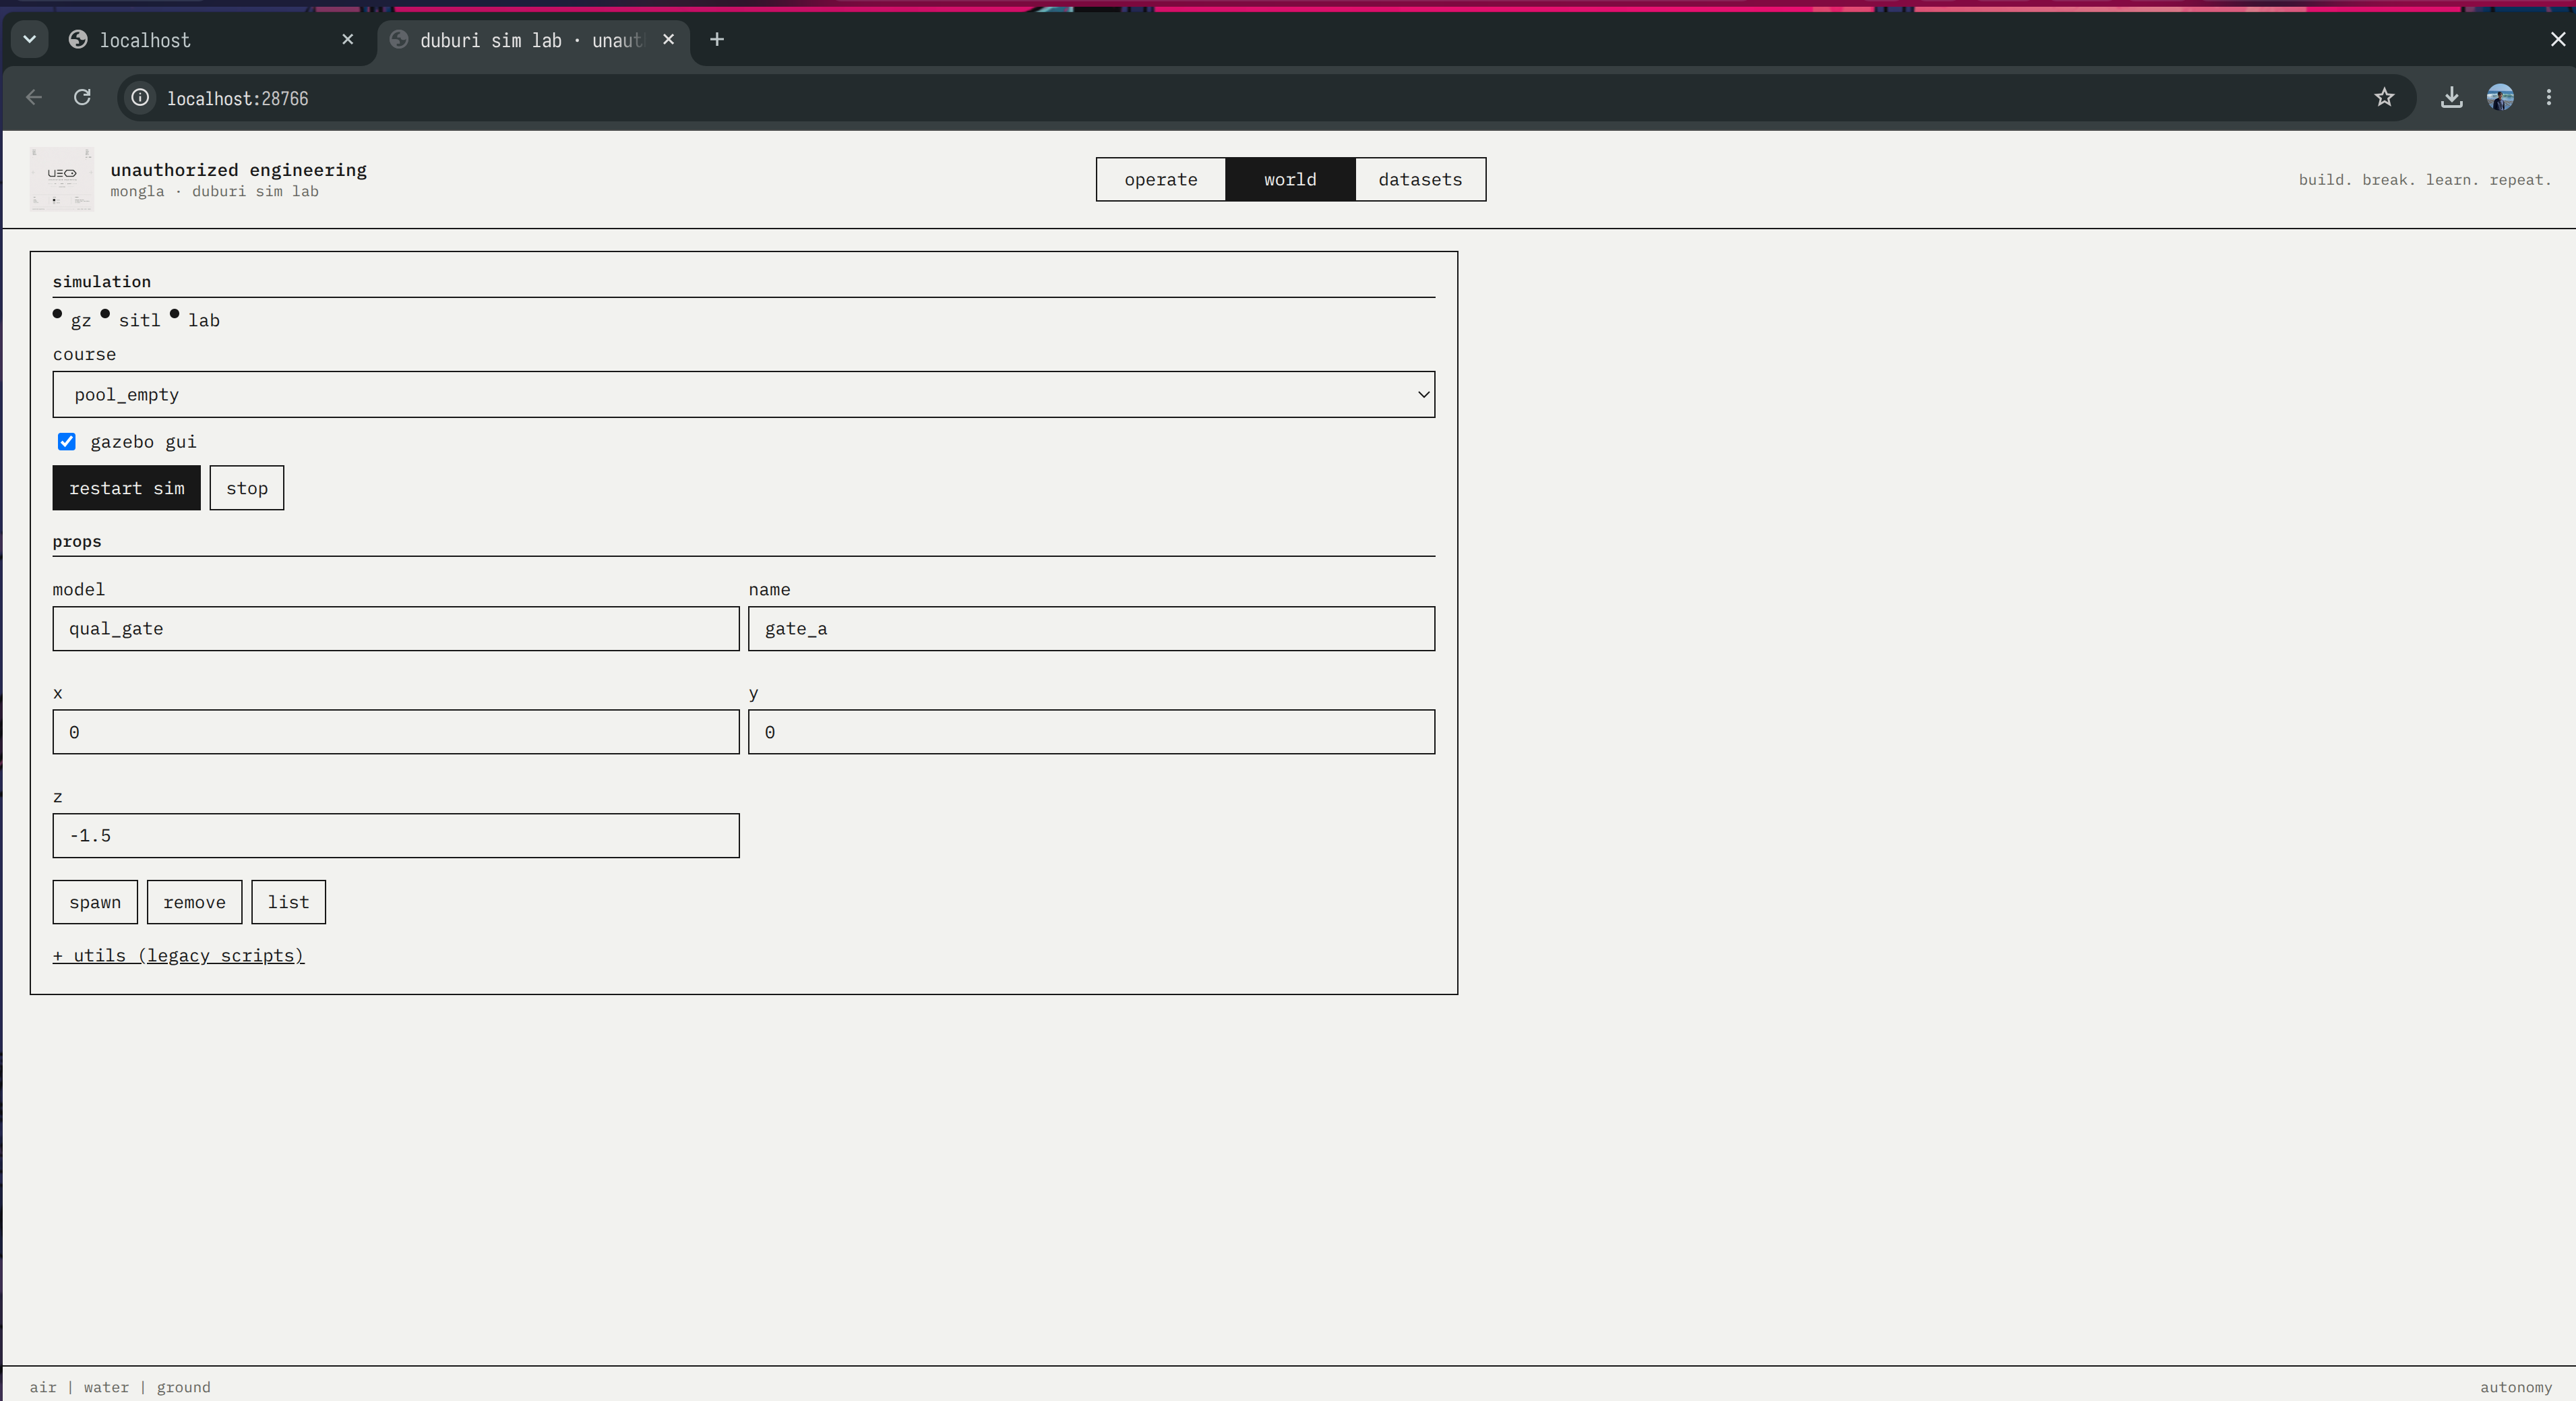Click the browser back arrow
This screenshot has width=2576, height=1401.
(34, 97)
